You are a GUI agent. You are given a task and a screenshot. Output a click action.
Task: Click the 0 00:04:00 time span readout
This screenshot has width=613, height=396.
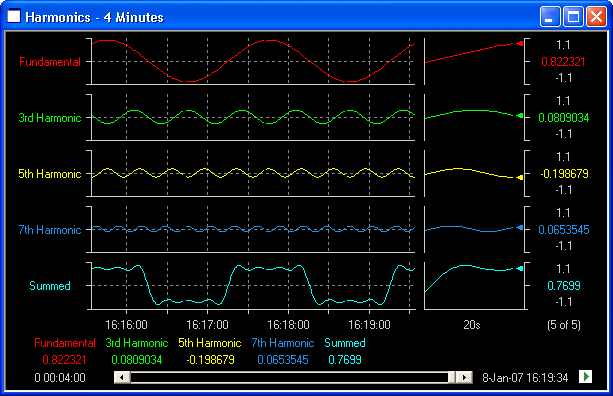coord(60,378)
